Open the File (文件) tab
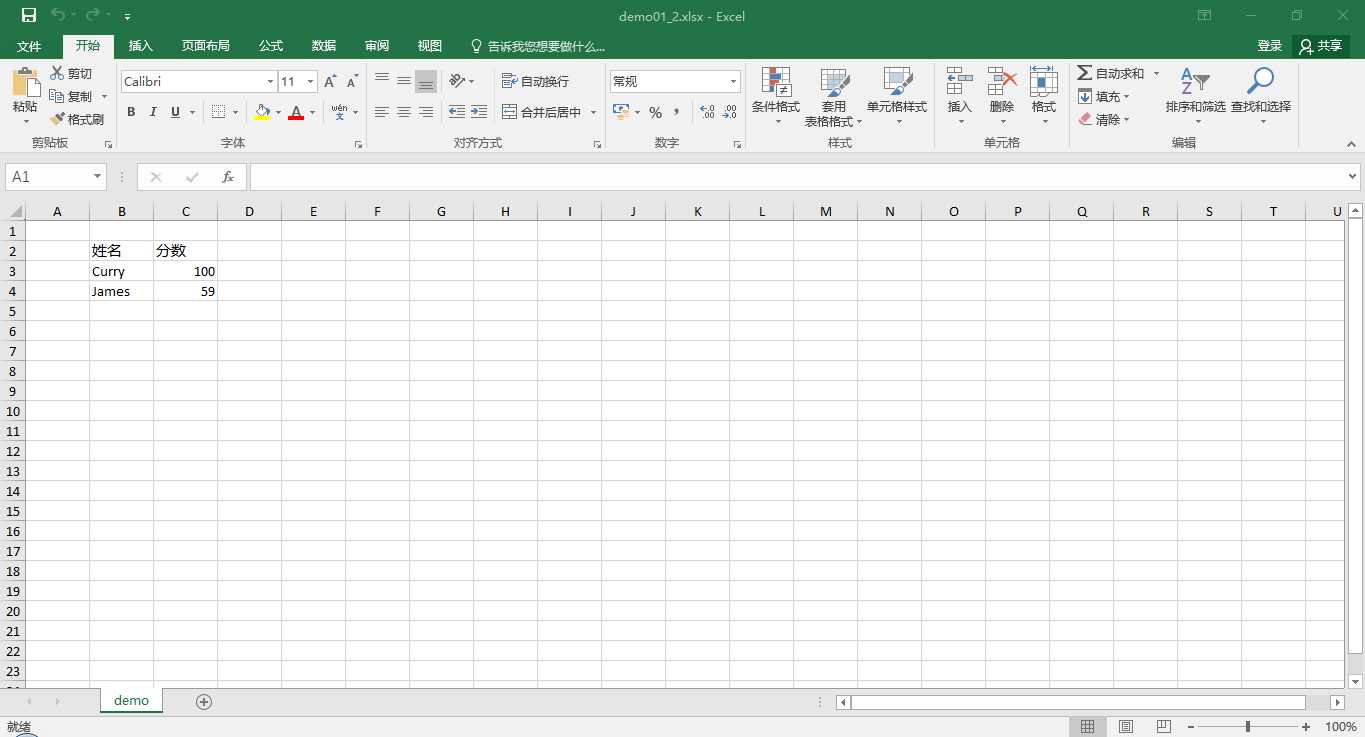1365x737 pixels. pyautogui.click(x=29, y=46)
